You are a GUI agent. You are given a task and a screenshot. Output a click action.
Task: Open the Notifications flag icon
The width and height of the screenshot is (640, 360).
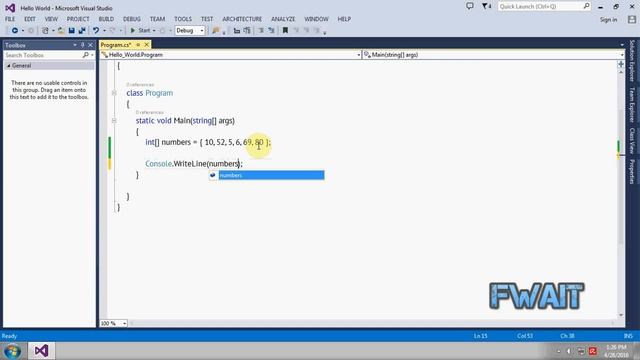[x=486, y=6]
